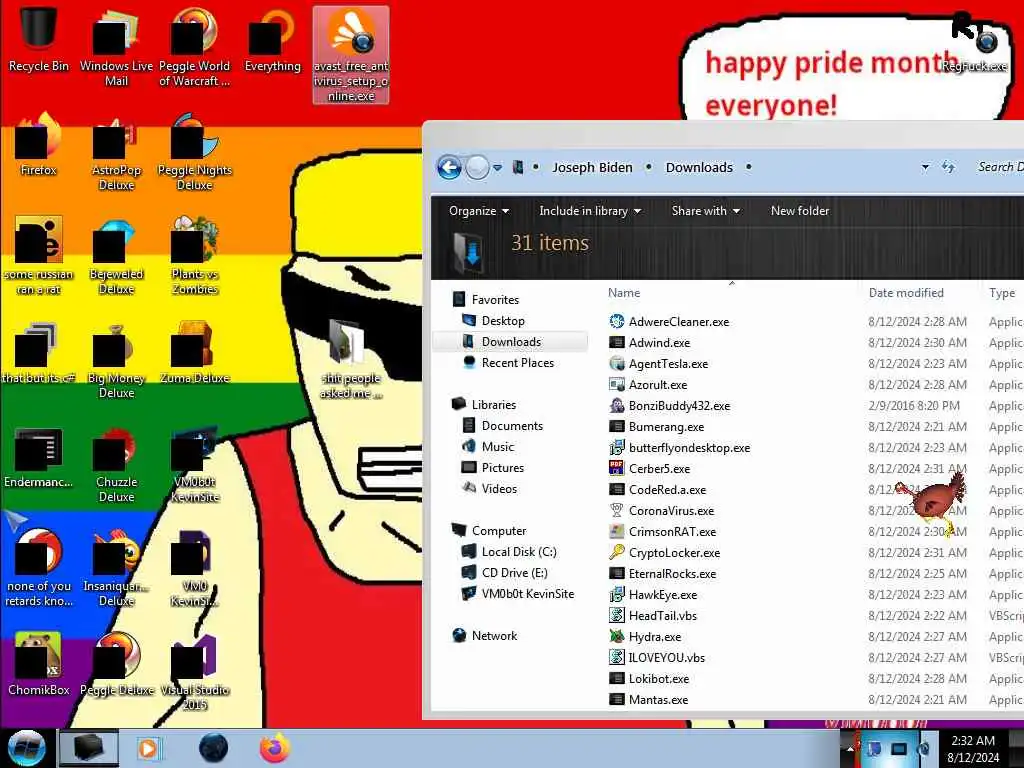Open the Bejeweled Deluxe desktop icon
This screenshot has width=1024, height=768.
[x=116, y=256]
